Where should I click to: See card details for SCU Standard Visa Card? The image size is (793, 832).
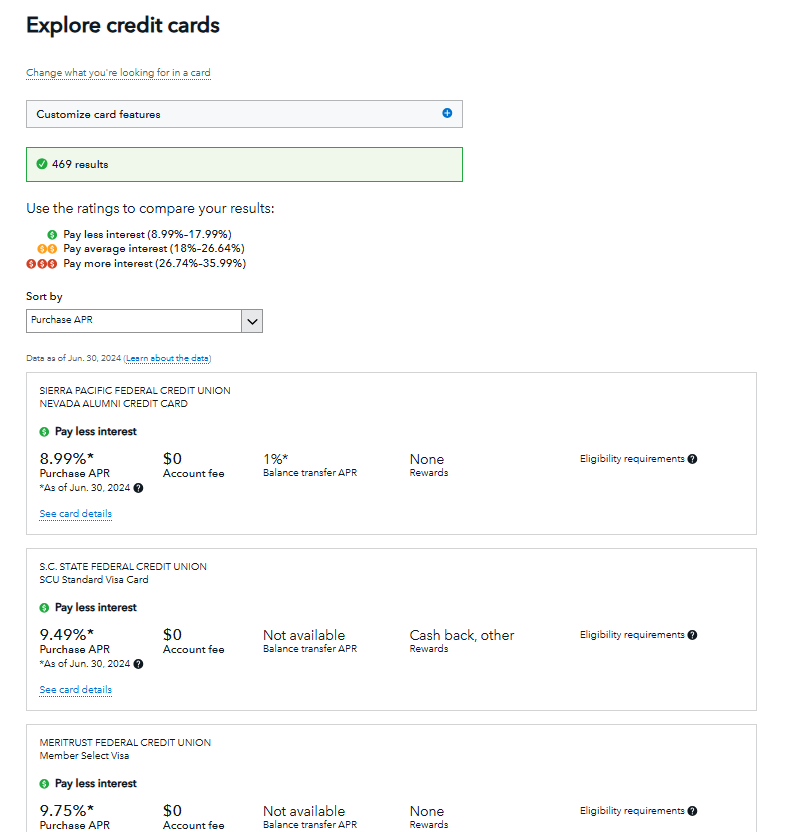75,690
